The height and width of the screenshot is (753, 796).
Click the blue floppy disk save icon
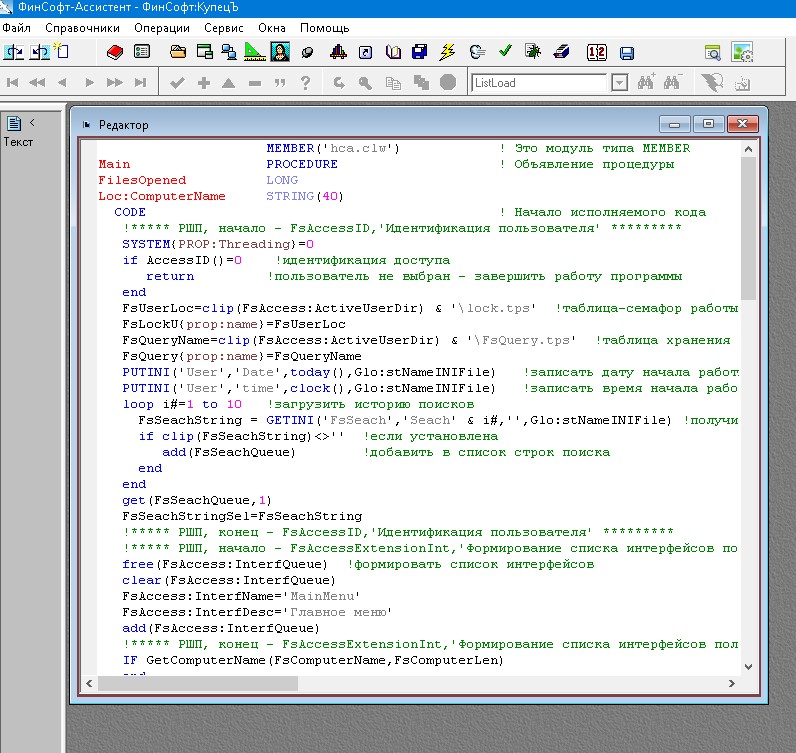click(627, 52)
